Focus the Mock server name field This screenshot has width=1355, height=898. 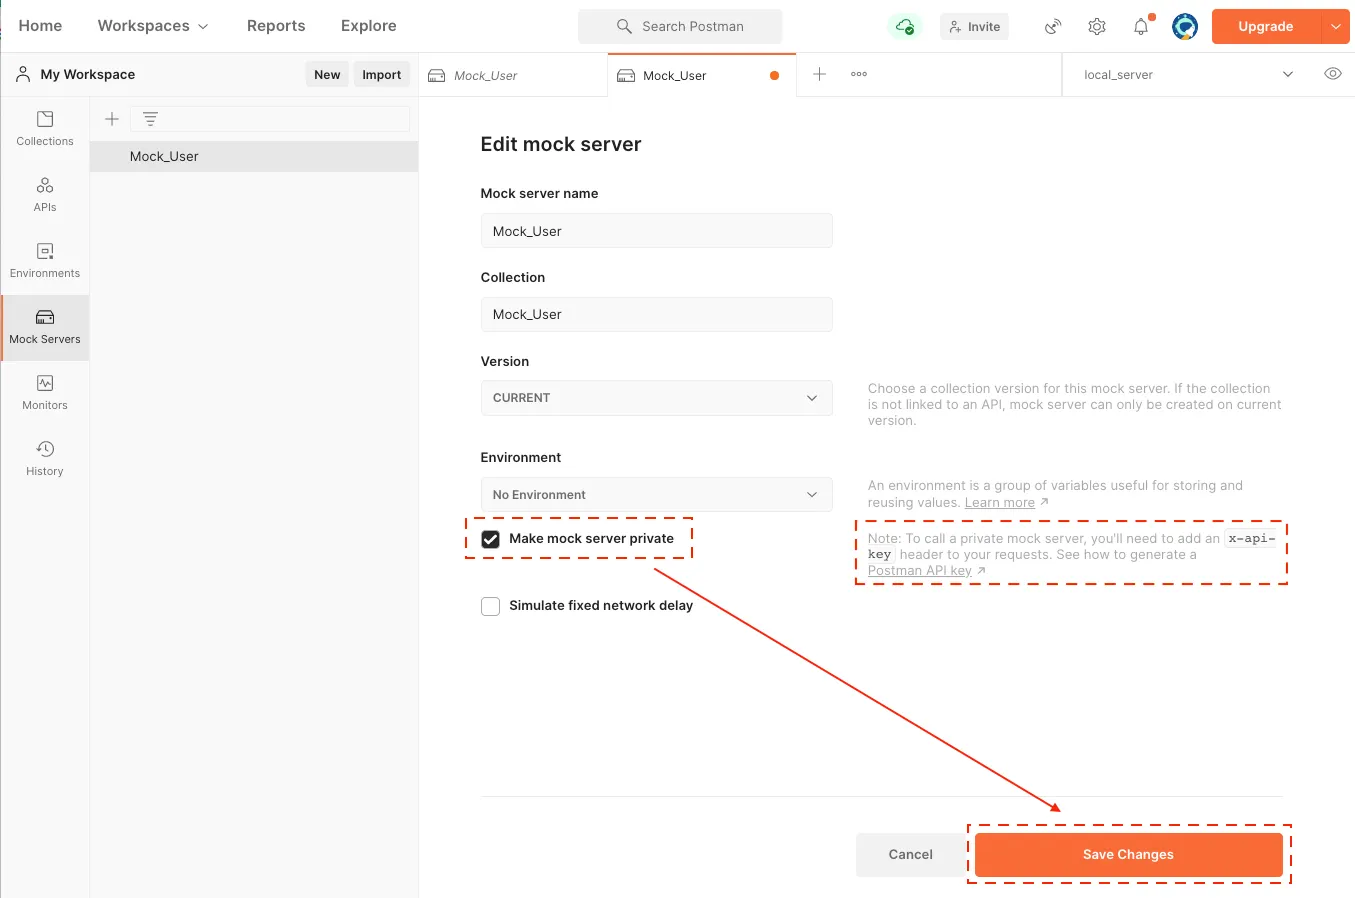pyautogui.click(x=657, y=231)
